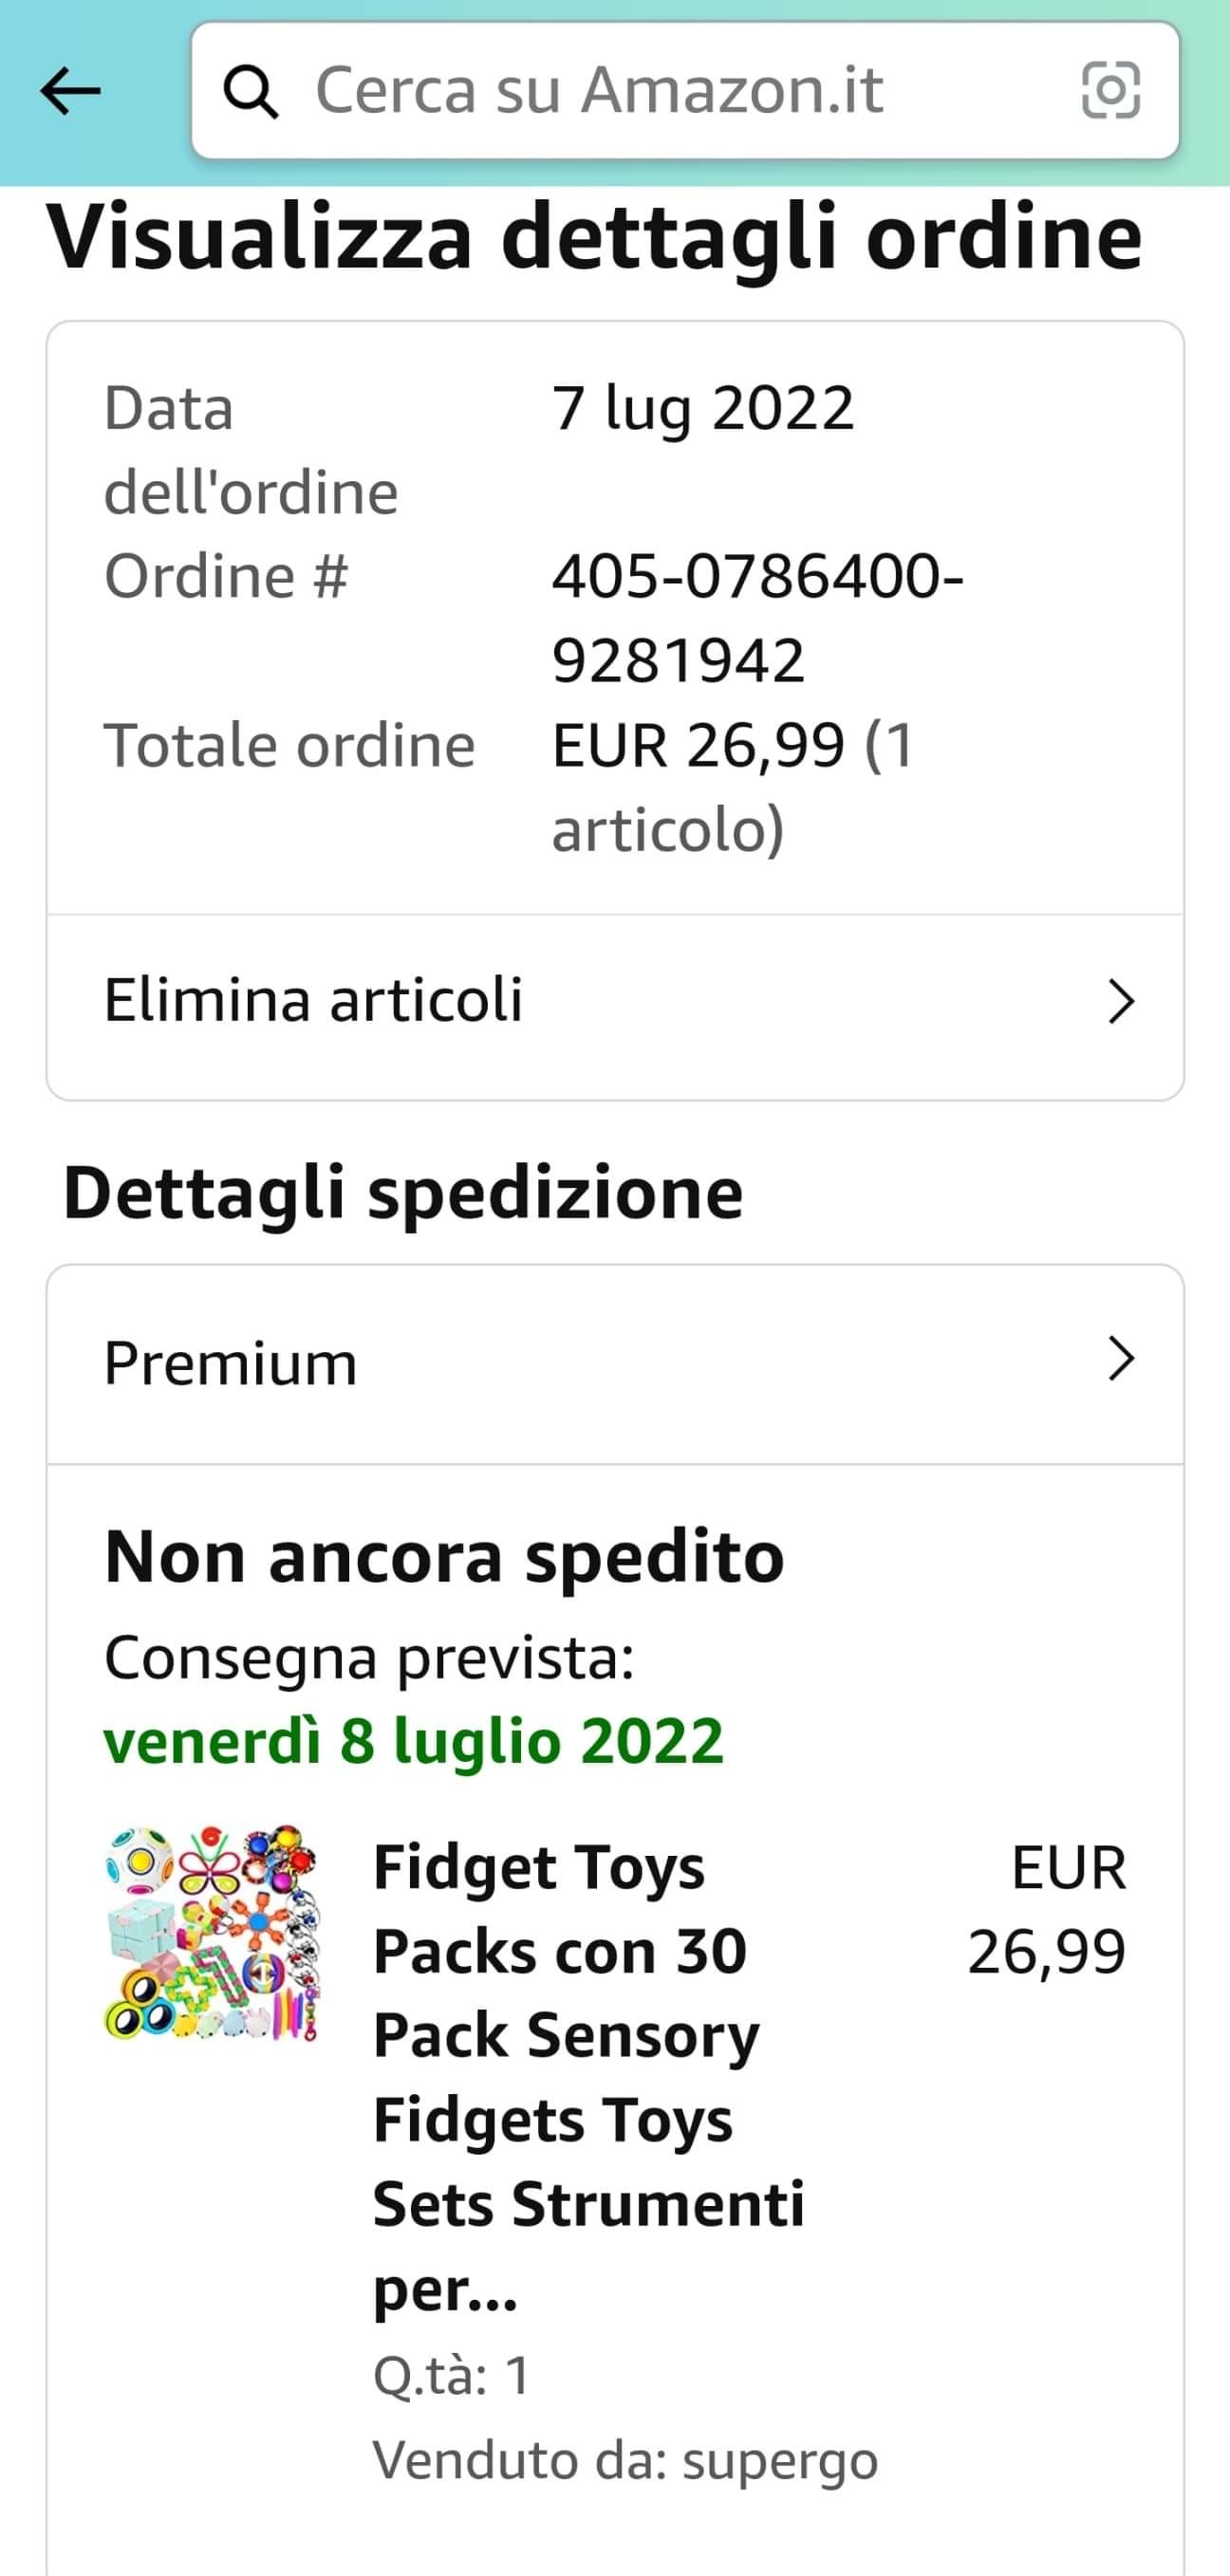1230x2576 pixels.
Task: Focus the 'Cerca su Amazon.it' search field
Action: point(650,91)
